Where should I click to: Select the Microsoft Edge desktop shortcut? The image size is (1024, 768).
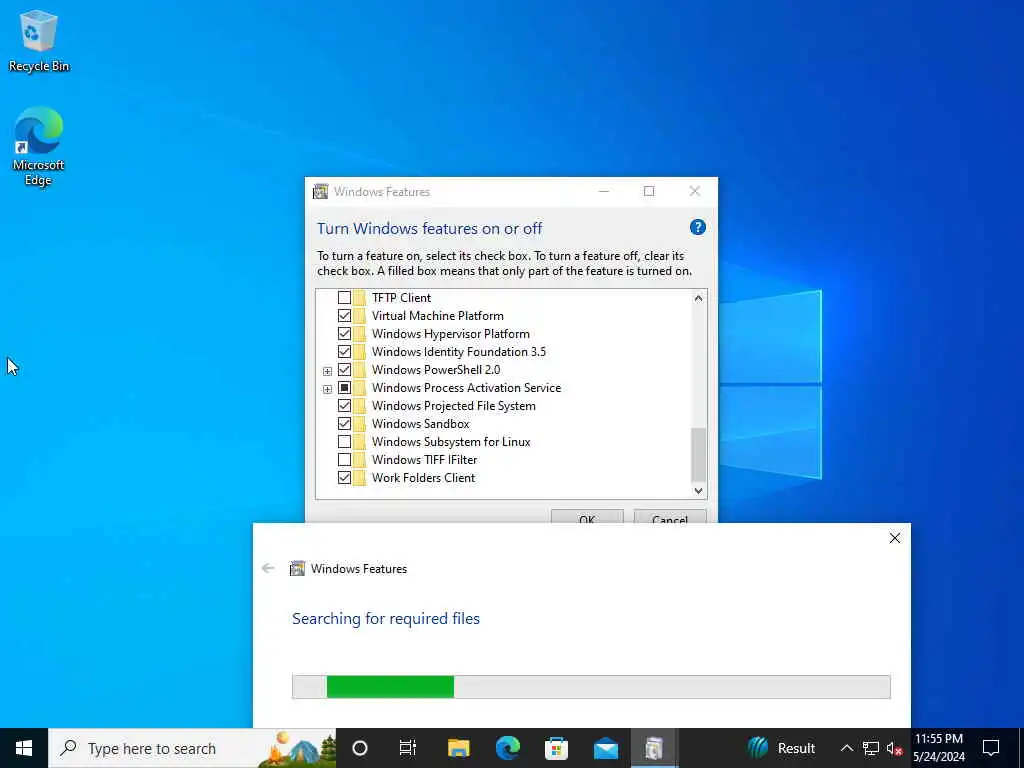click(39, 146)
